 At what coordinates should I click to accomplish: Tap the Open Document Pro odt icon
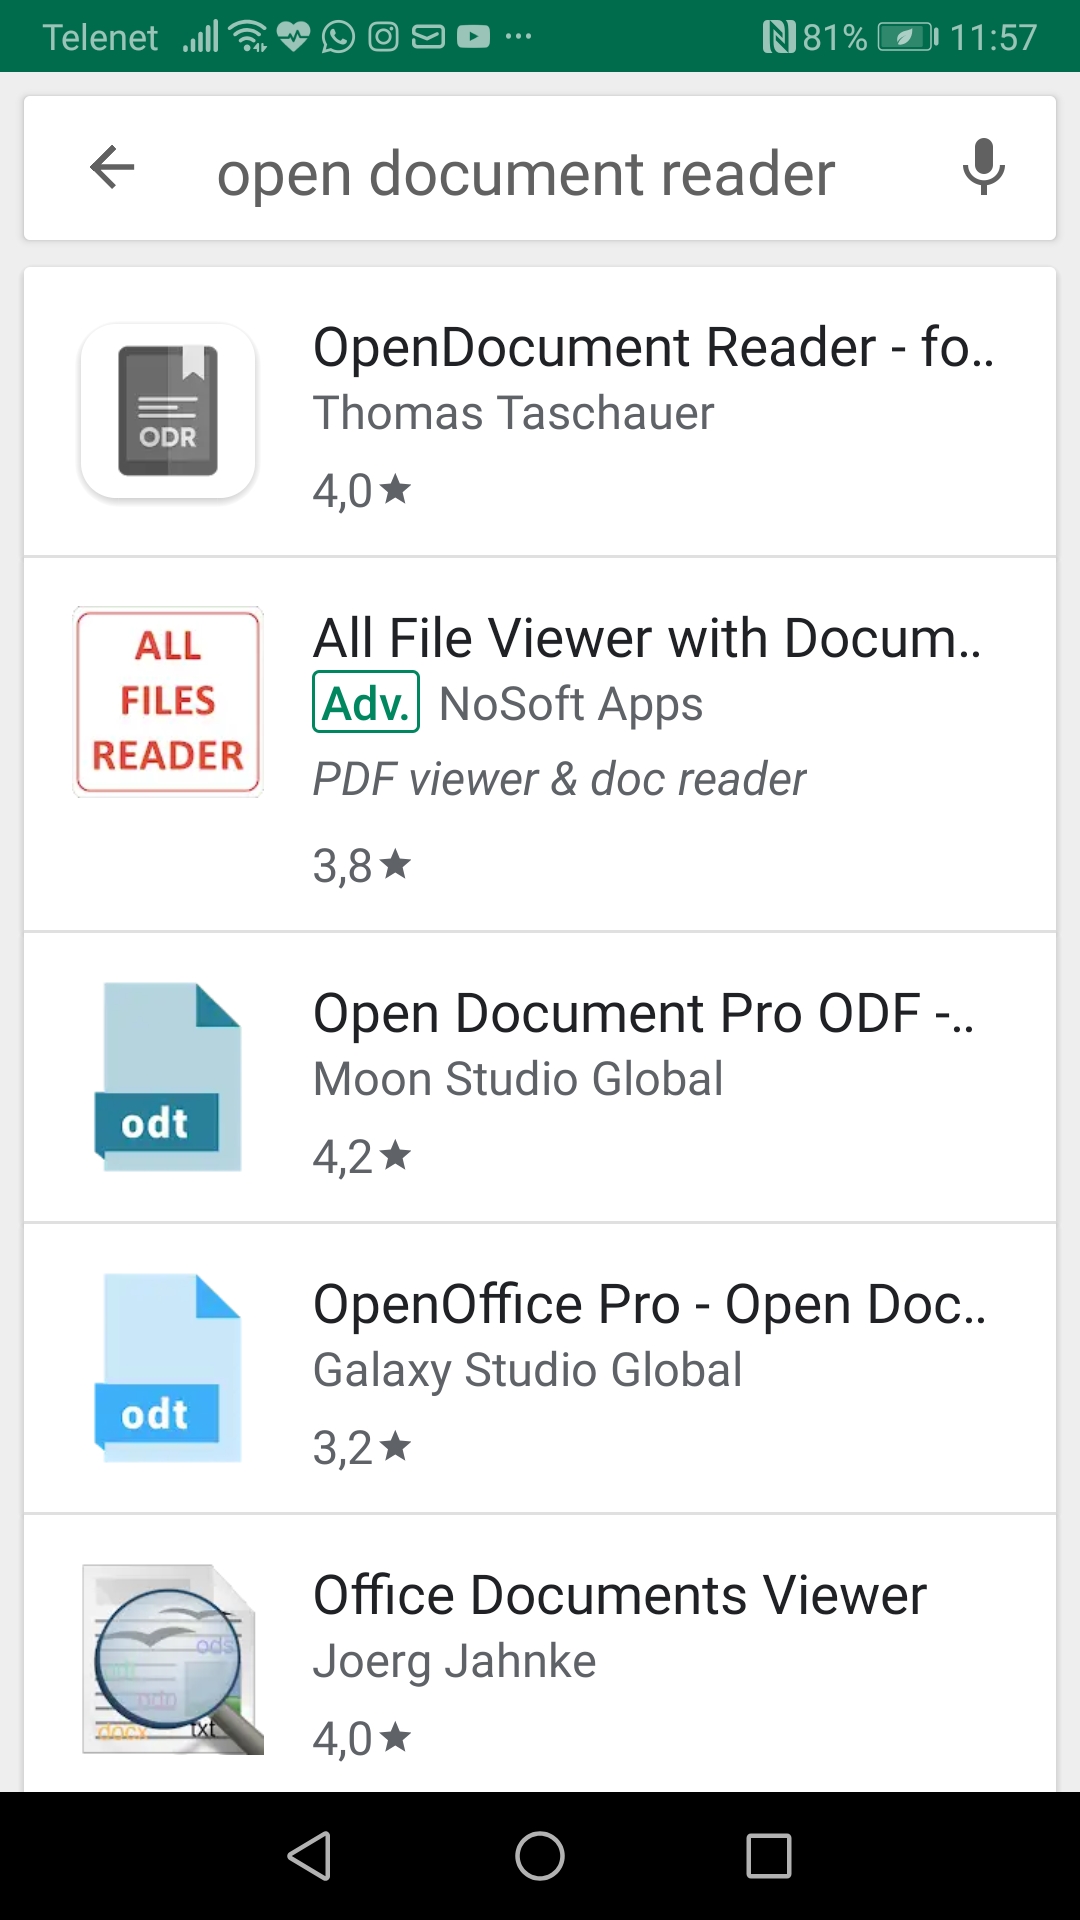(x=168, y=1077)
